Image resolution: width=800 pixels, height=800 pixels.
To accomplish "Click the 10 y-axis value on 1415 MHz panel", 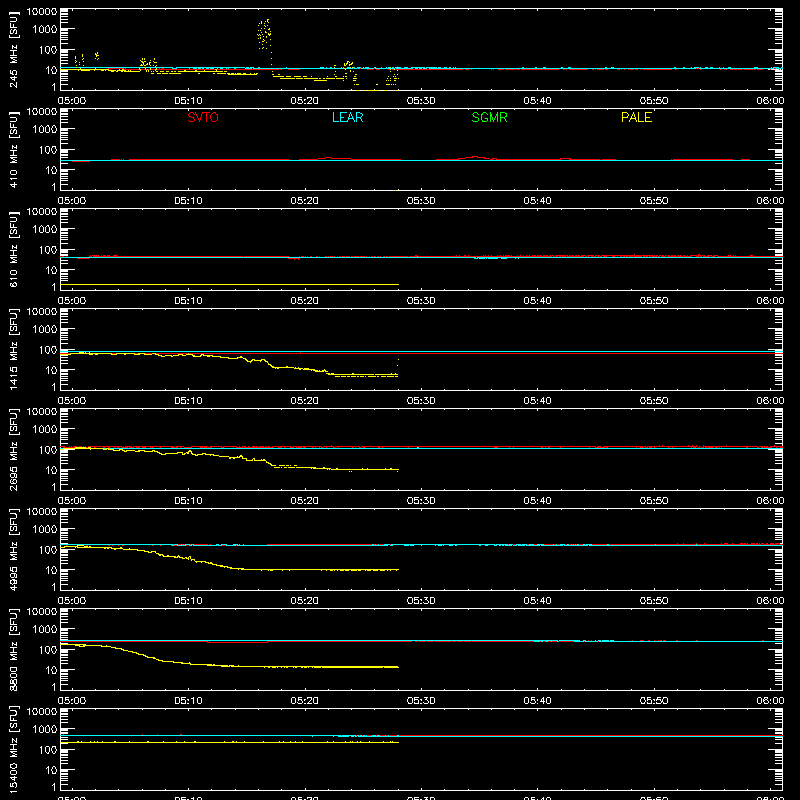I will point(51,370).
